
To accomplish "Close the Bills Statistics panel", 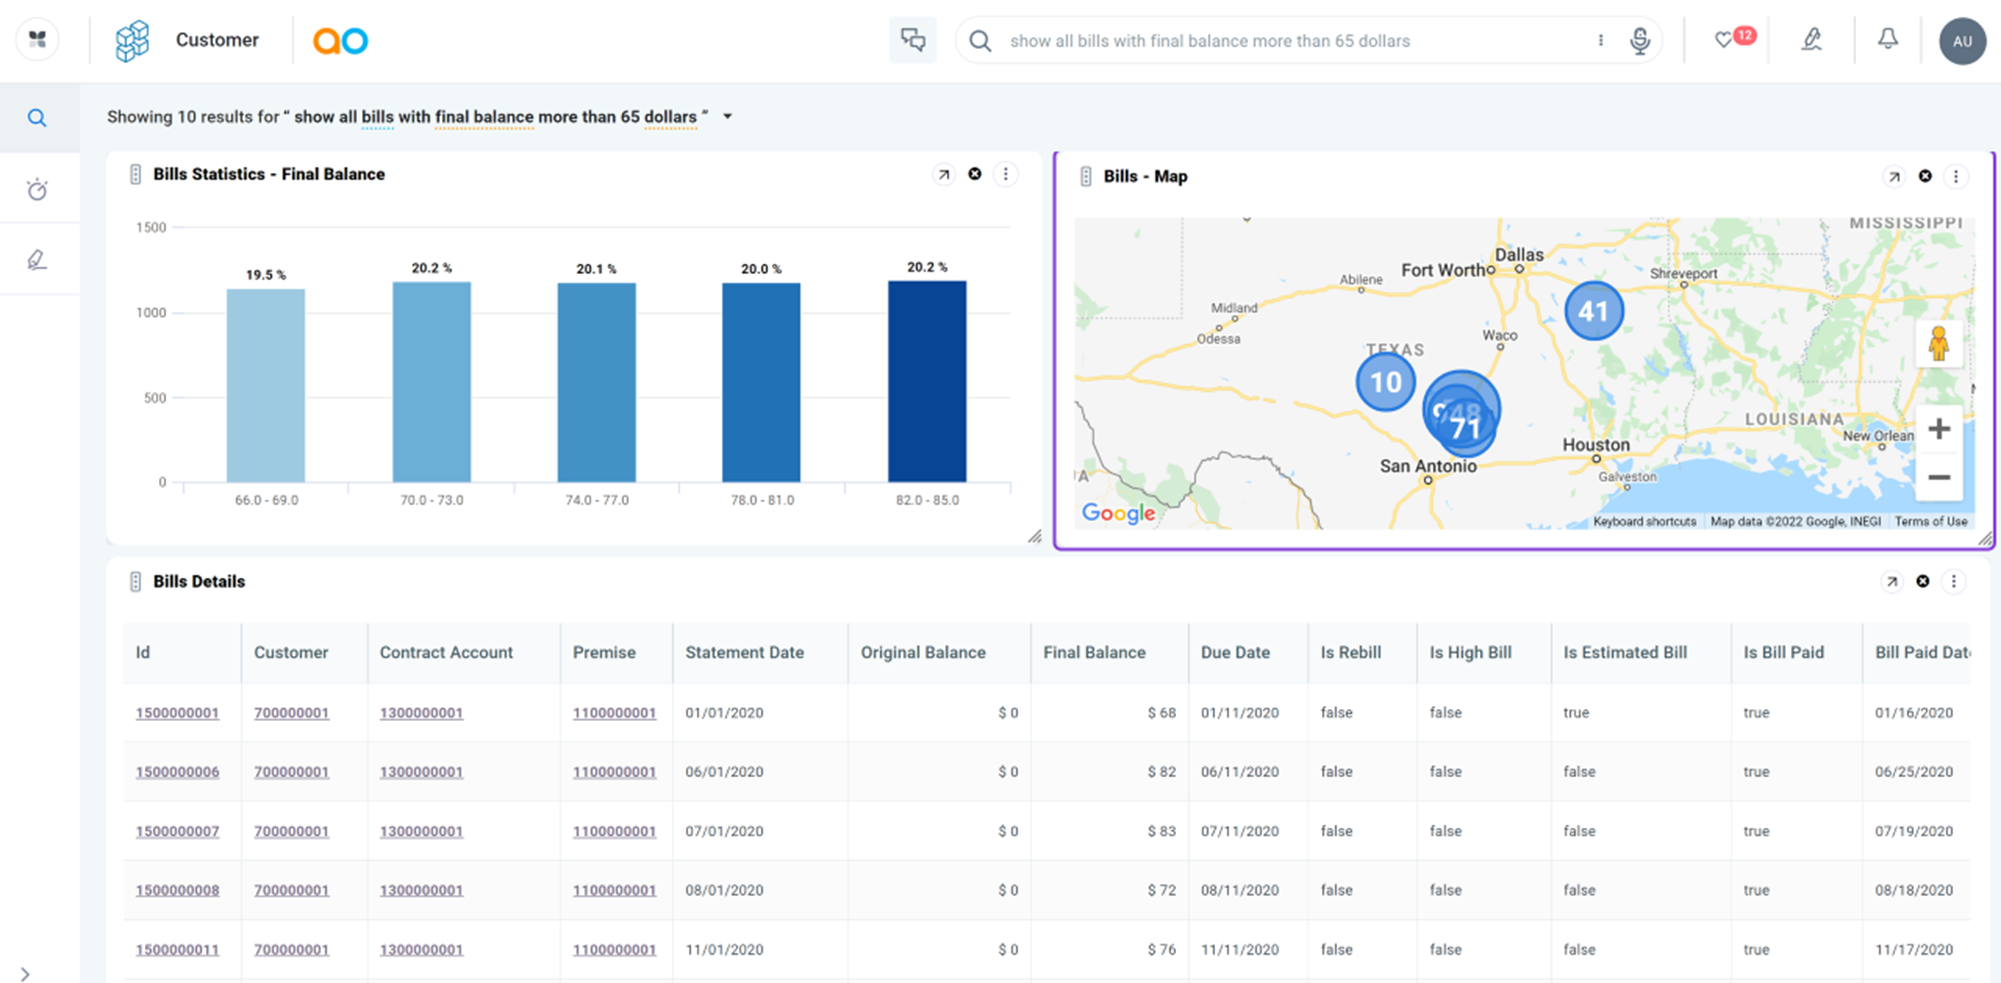I will (974, 174).
